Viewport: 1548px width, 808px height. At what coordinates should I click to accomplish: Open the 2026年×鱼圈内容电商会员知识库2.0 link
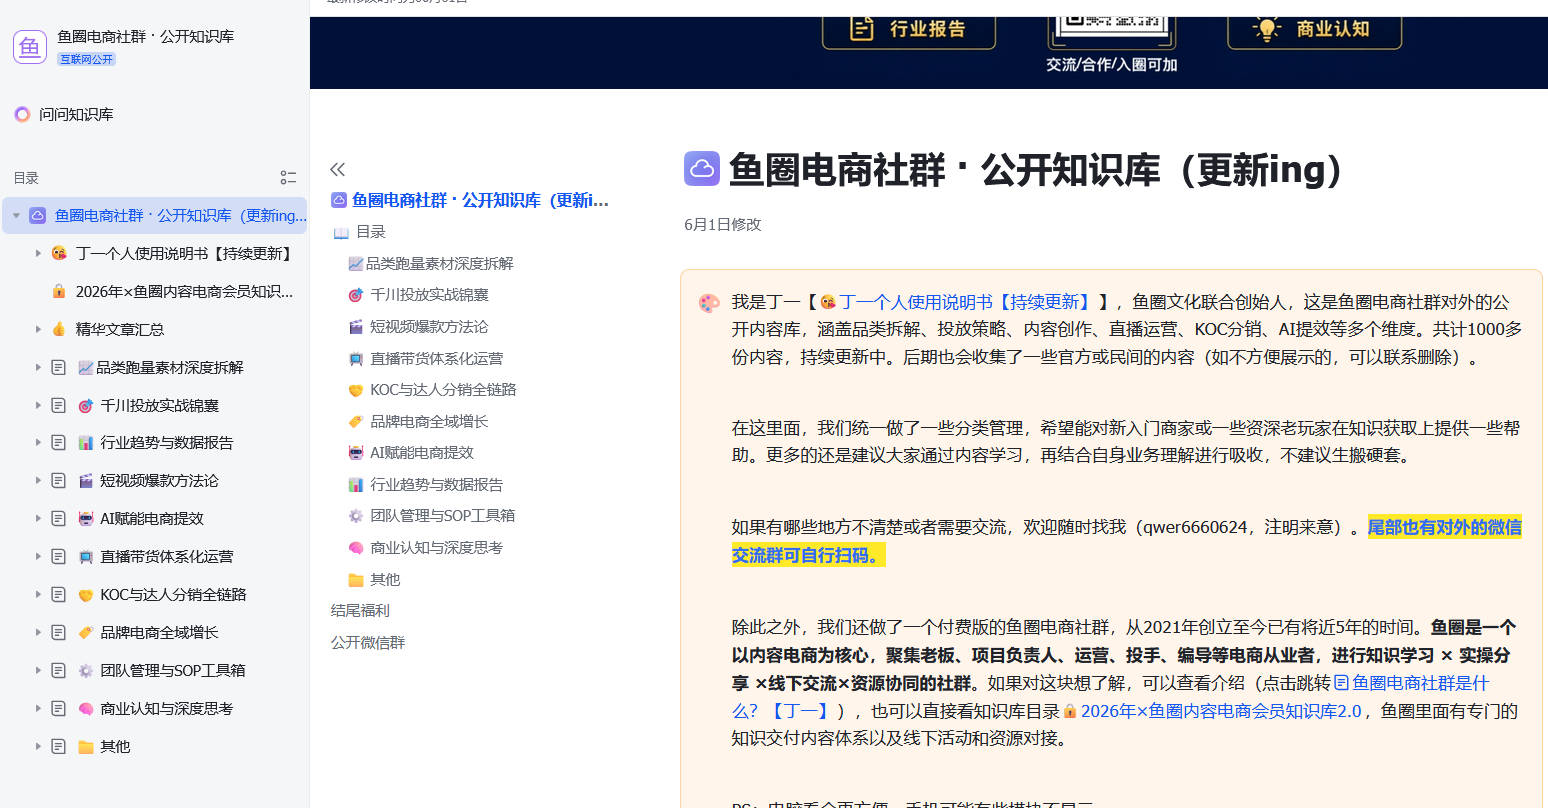1221,711
